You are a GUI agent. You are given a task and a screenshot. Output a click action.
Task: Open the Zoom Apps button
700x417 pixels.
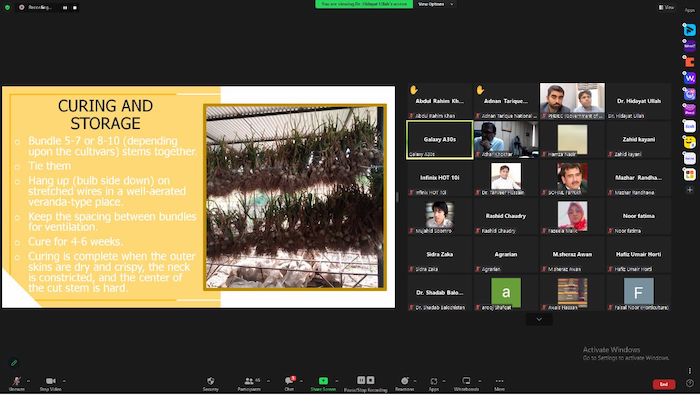pyautogui.click(x=435, y=383)
